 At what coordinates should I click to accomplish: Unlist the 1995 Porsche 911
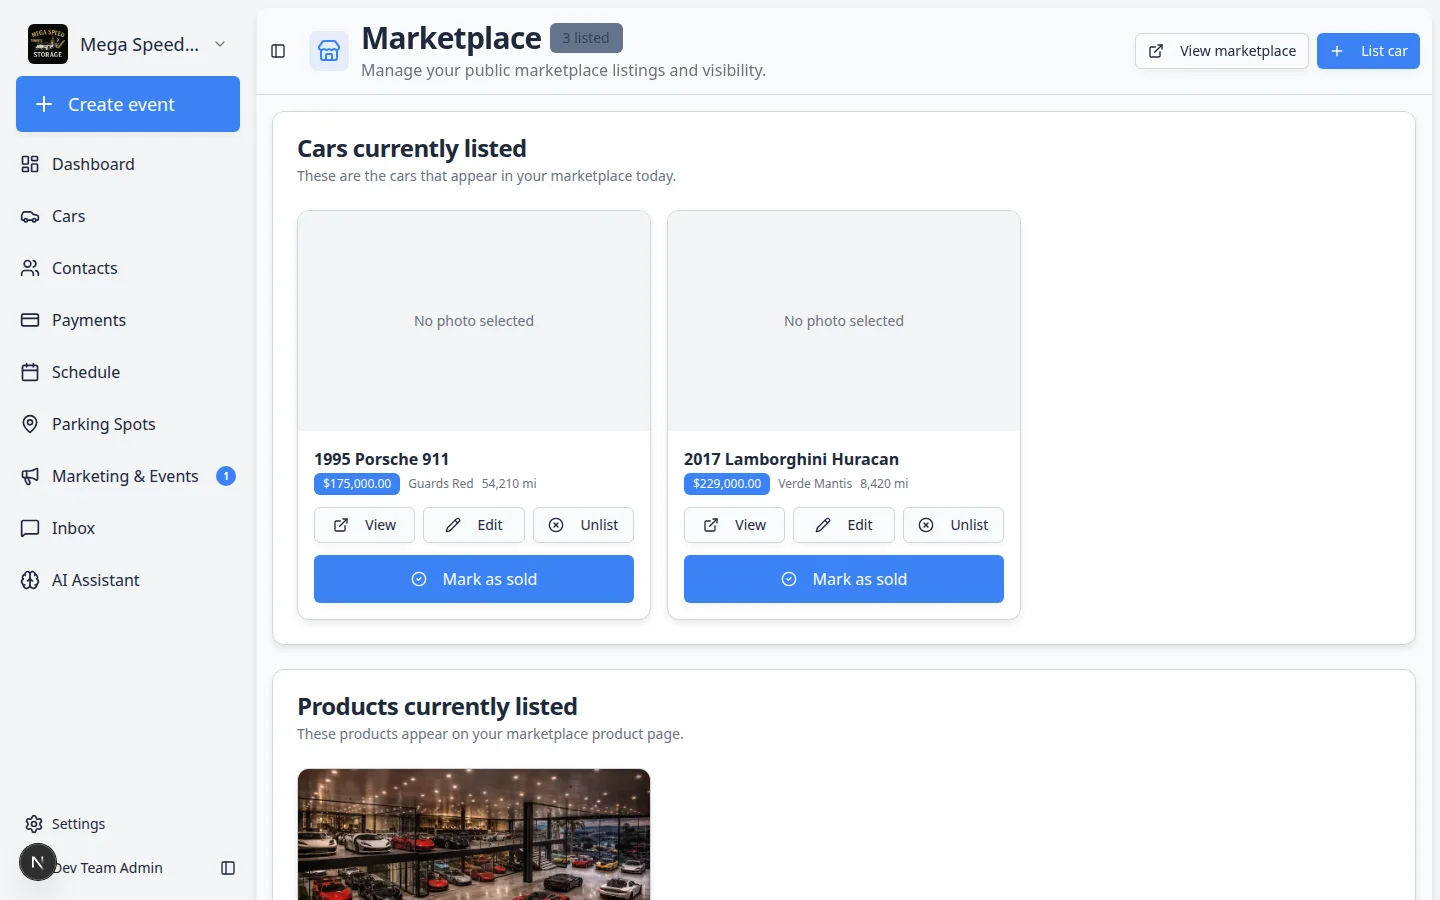click(583, 525)
